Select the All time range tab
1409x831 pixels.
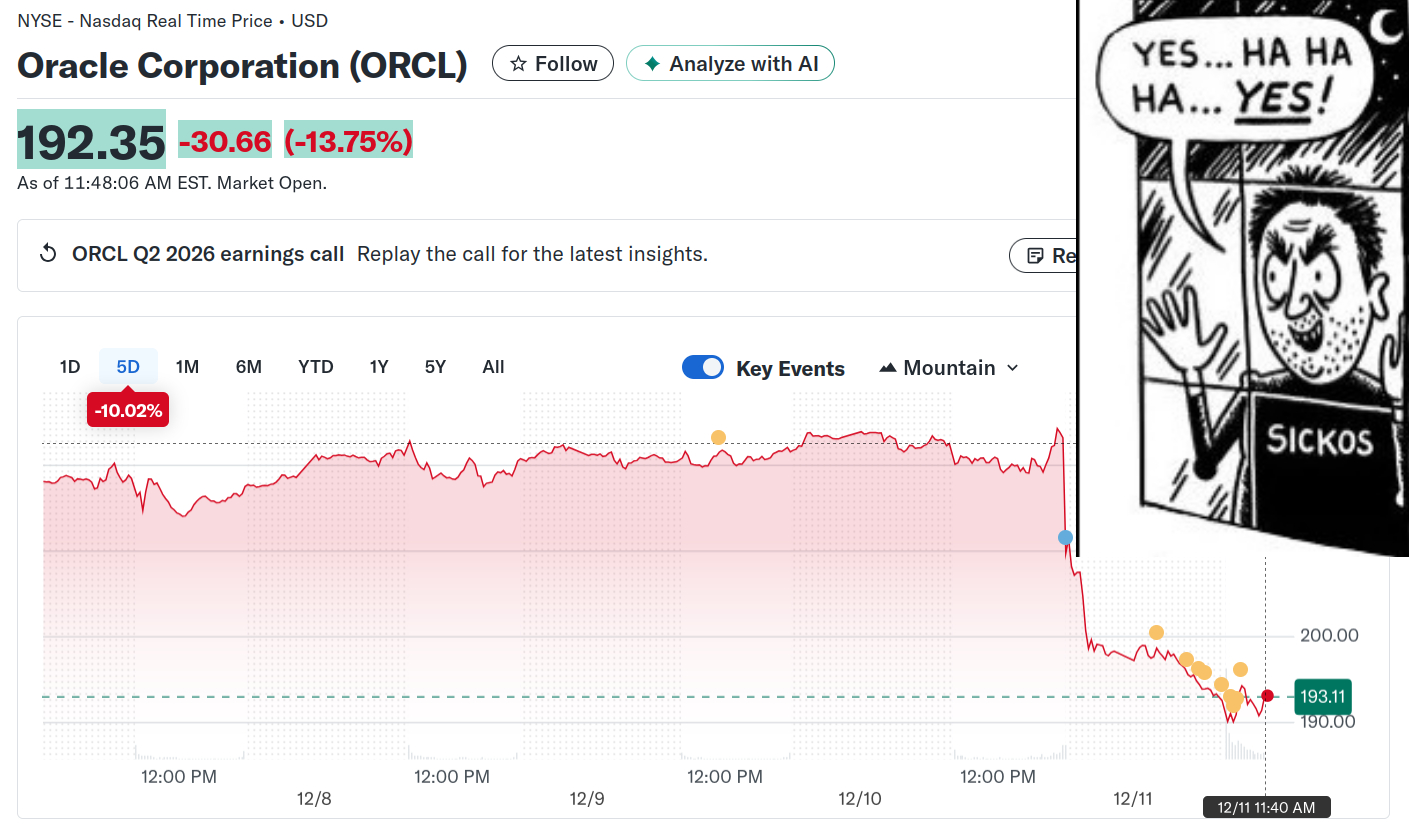click(x=493, y=367)
